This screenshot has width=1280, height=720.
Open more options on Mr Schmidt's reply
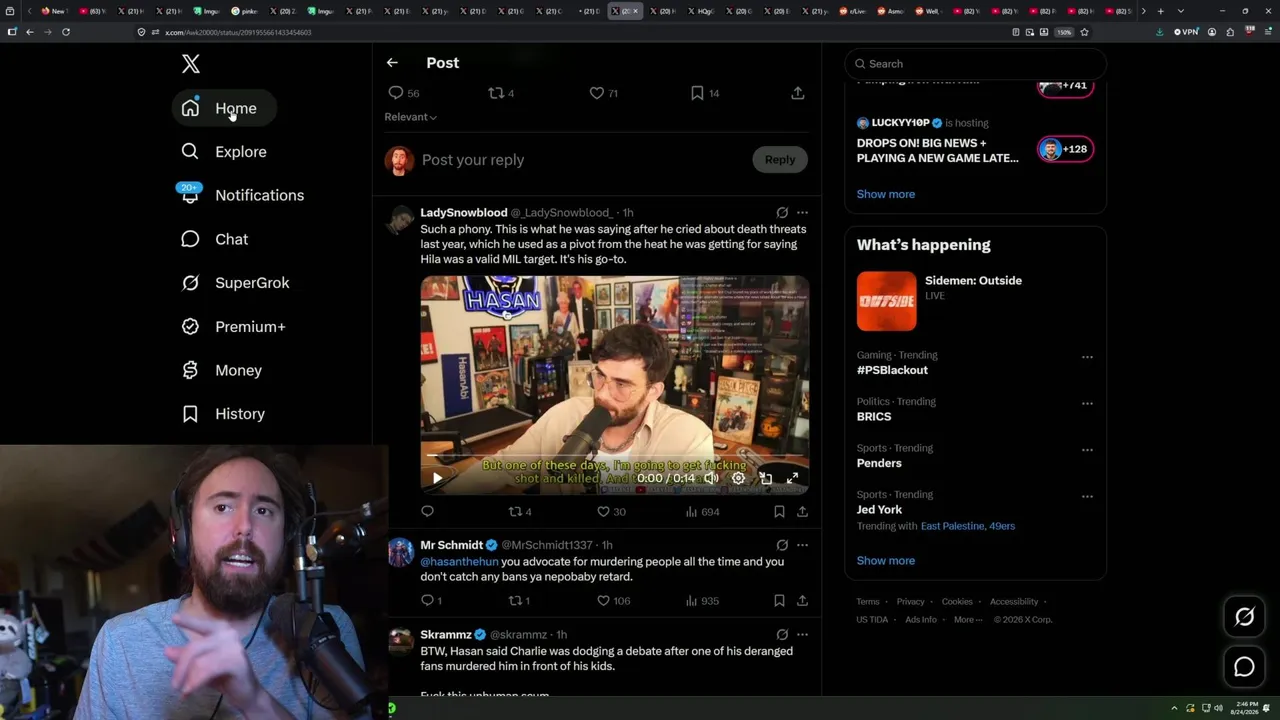[x=802, y=545]
